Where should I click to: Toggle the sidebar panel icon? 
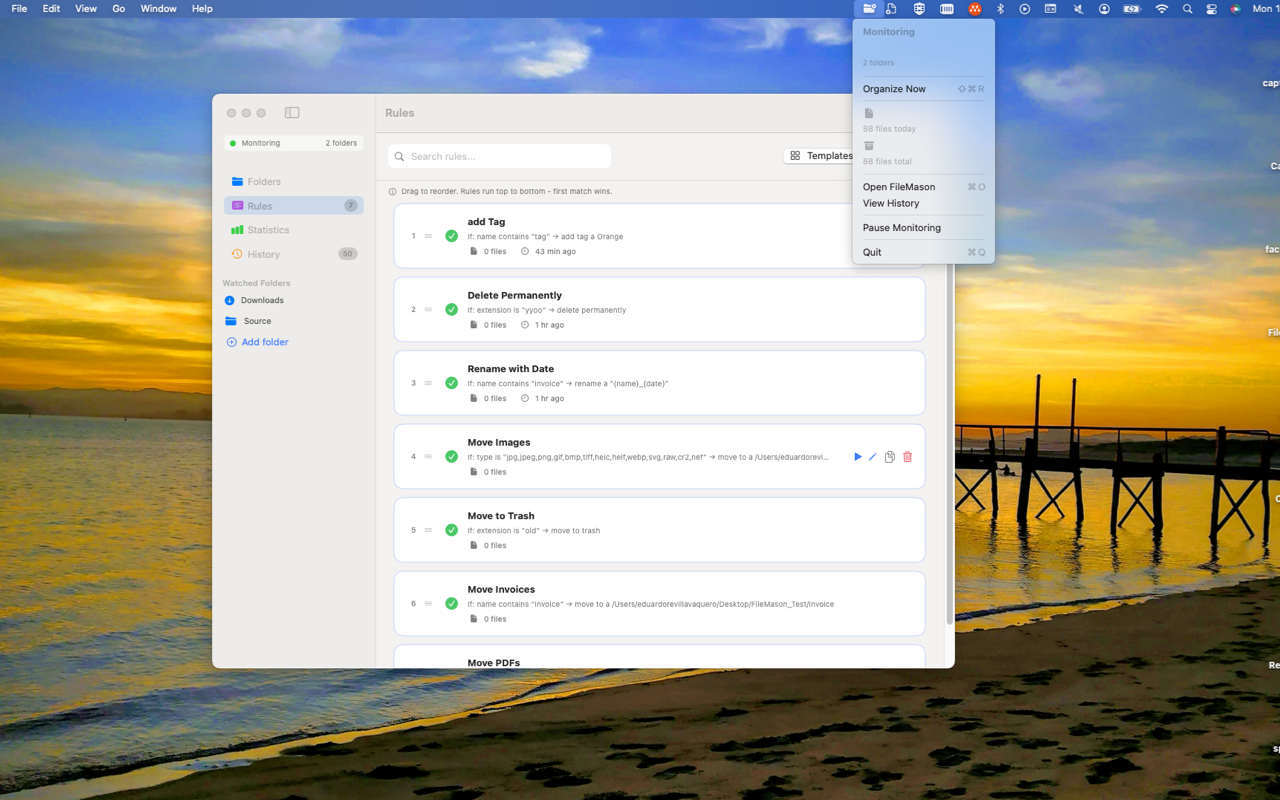point(292,113)
